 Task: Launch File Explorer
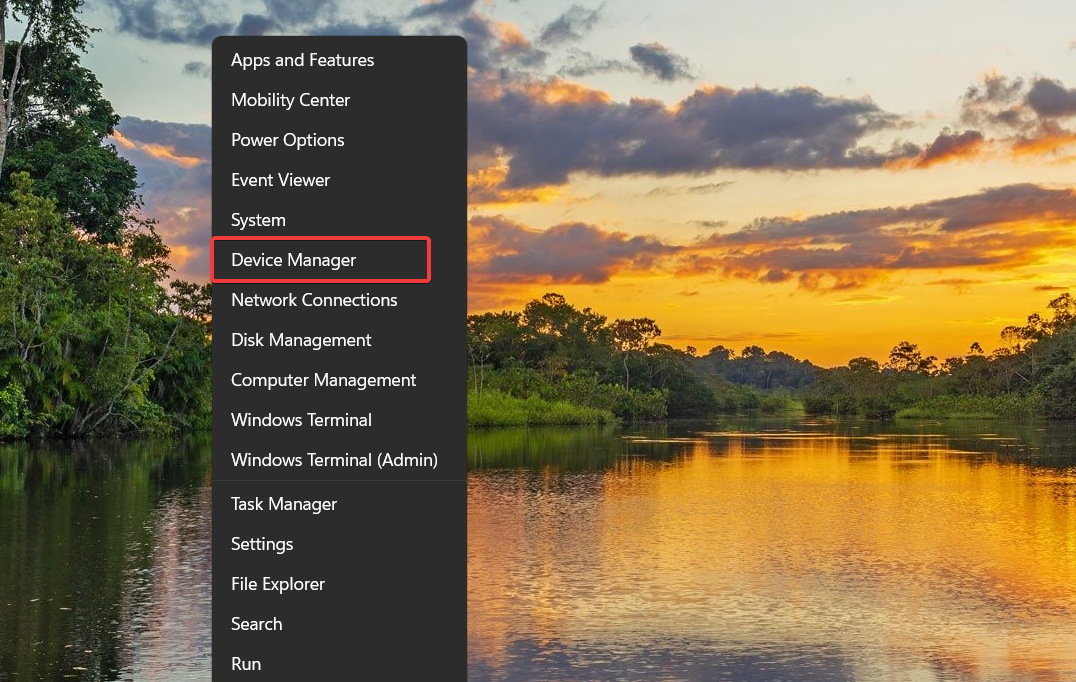pos(277,583)
